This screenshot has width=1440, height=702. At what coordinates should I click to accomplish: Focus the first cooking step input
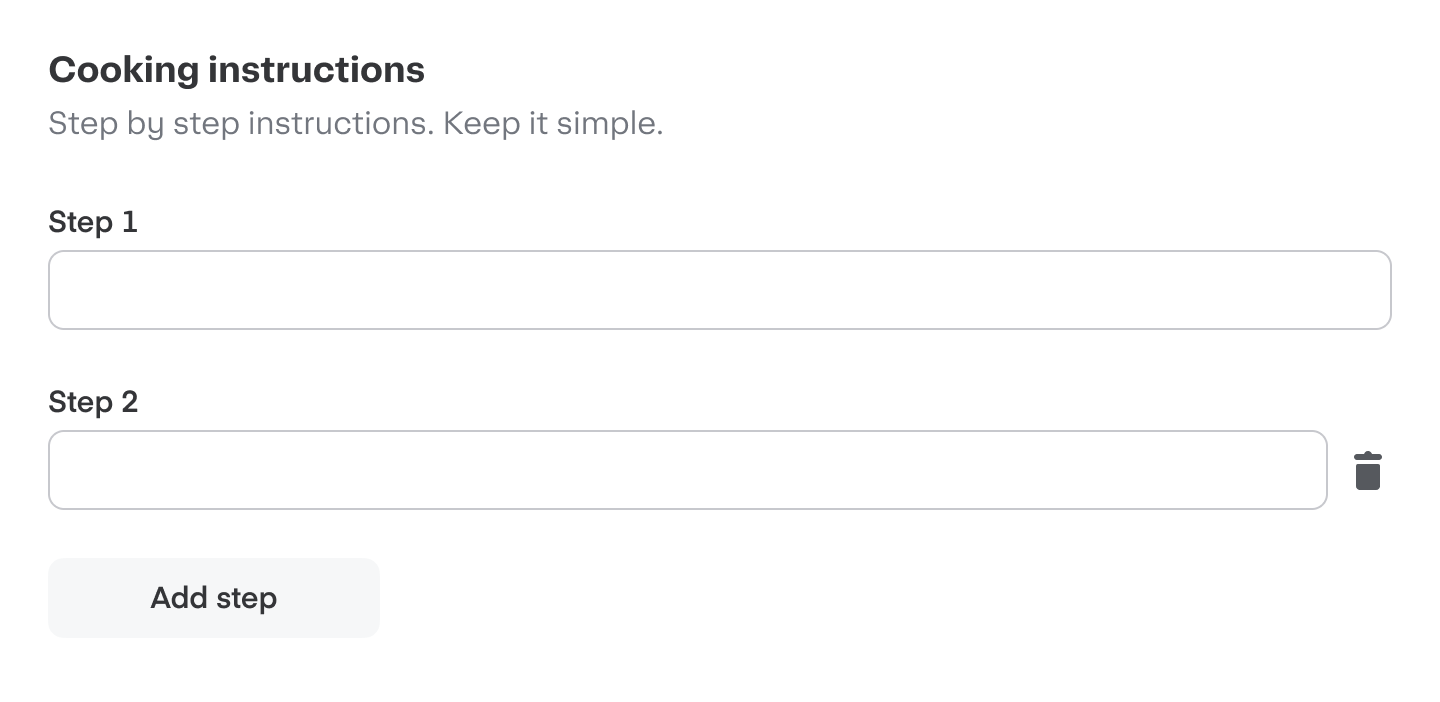pos(719,290)
